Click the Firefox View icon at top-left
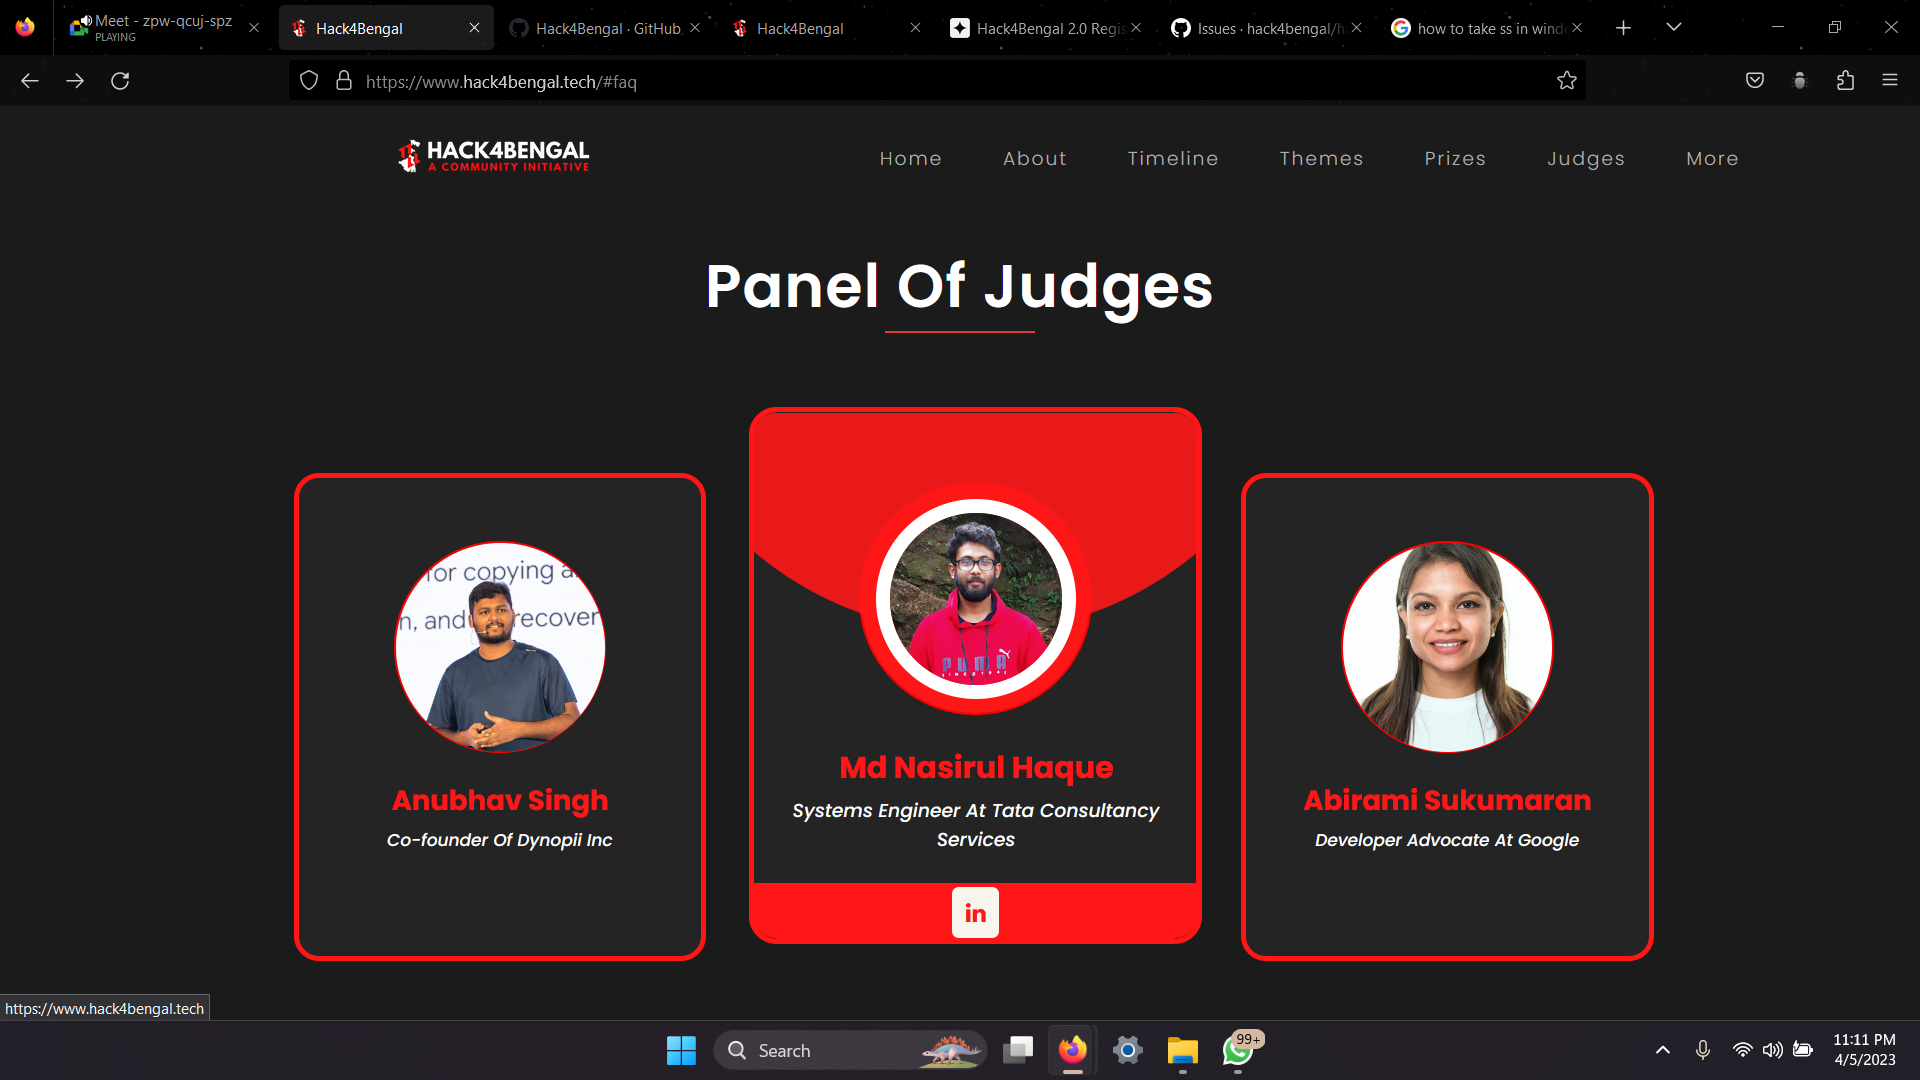 (x=25, y=28)
